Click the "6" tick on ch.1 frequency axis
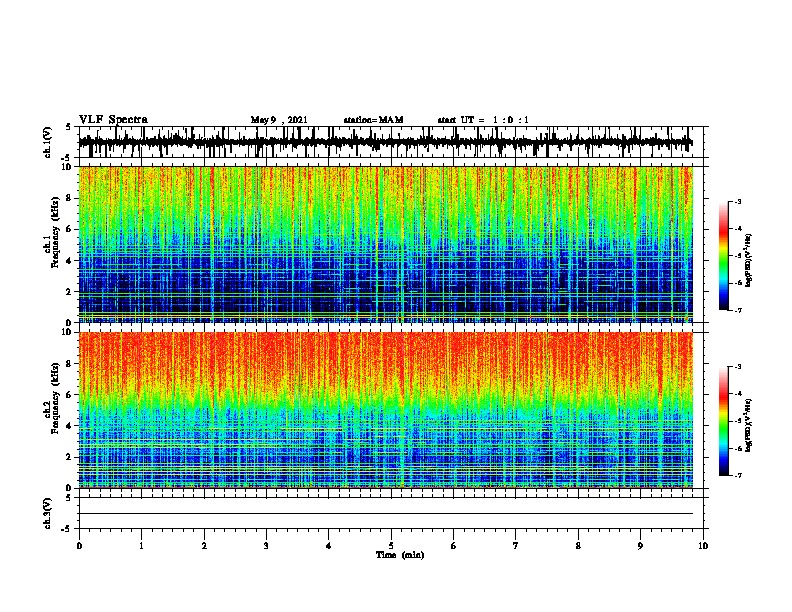792x612 pixels. coord(70,230)
